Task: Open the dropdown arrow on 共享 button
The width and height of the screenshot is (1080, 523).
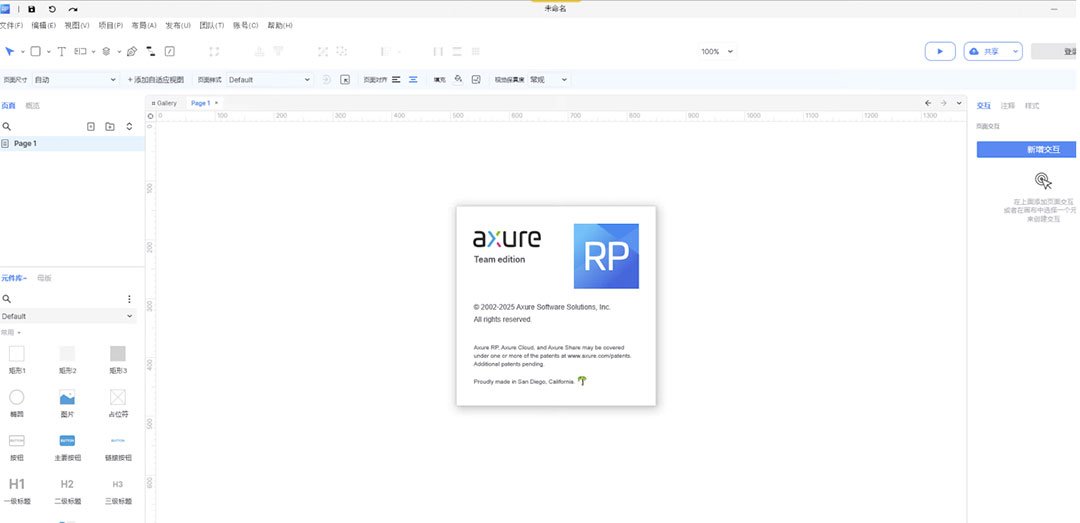Action: pos(1015,51)
